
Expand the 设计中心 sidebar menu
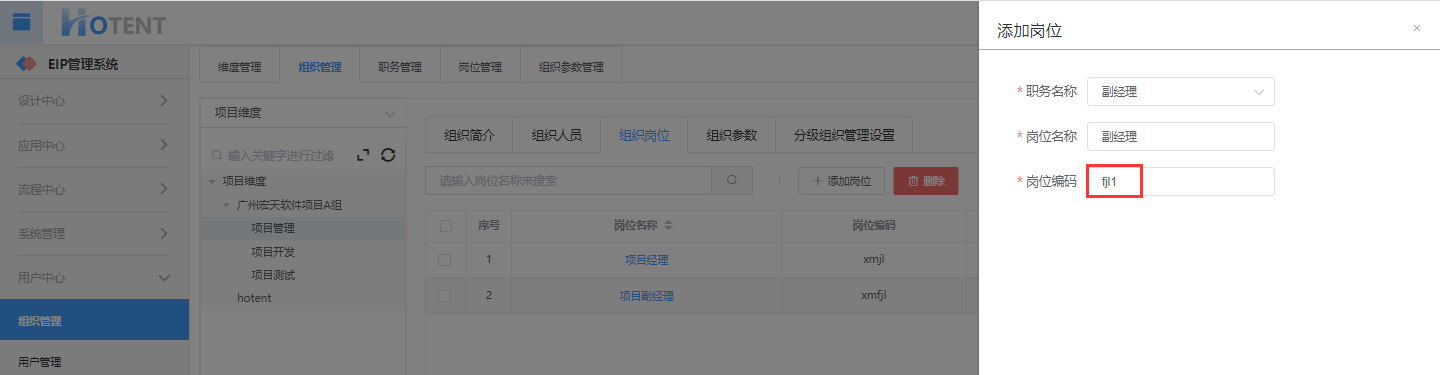pos(94,101)
